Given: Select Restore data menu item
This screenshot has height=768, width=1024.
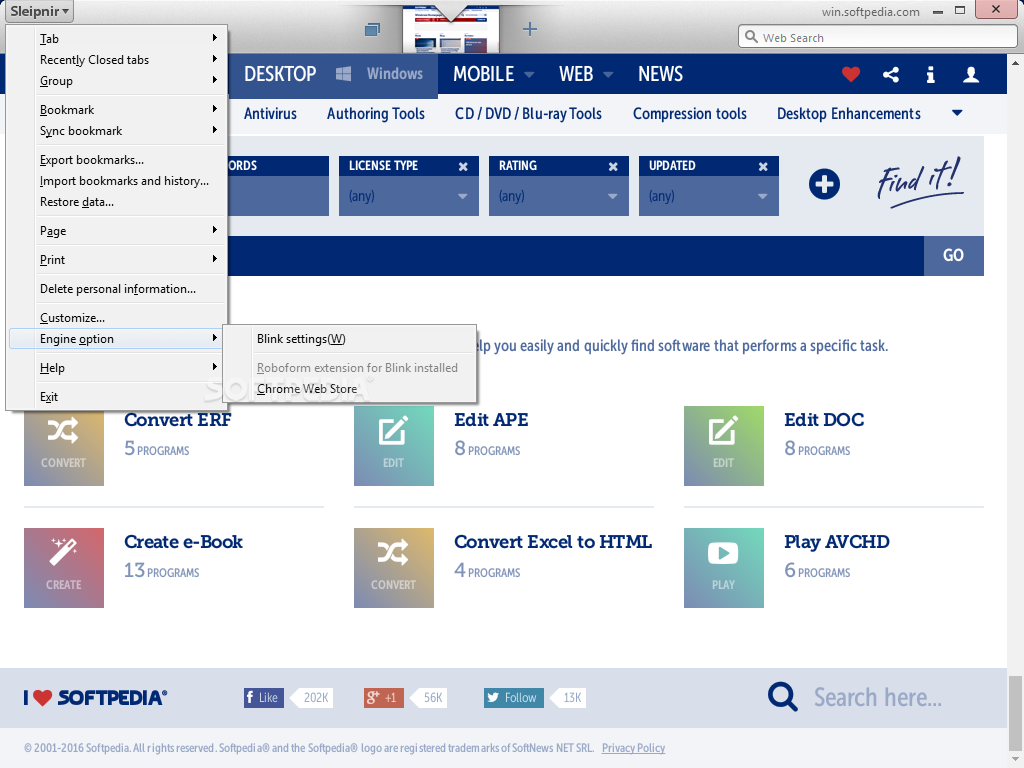Looking at the screenshot, I should point(116,202).
